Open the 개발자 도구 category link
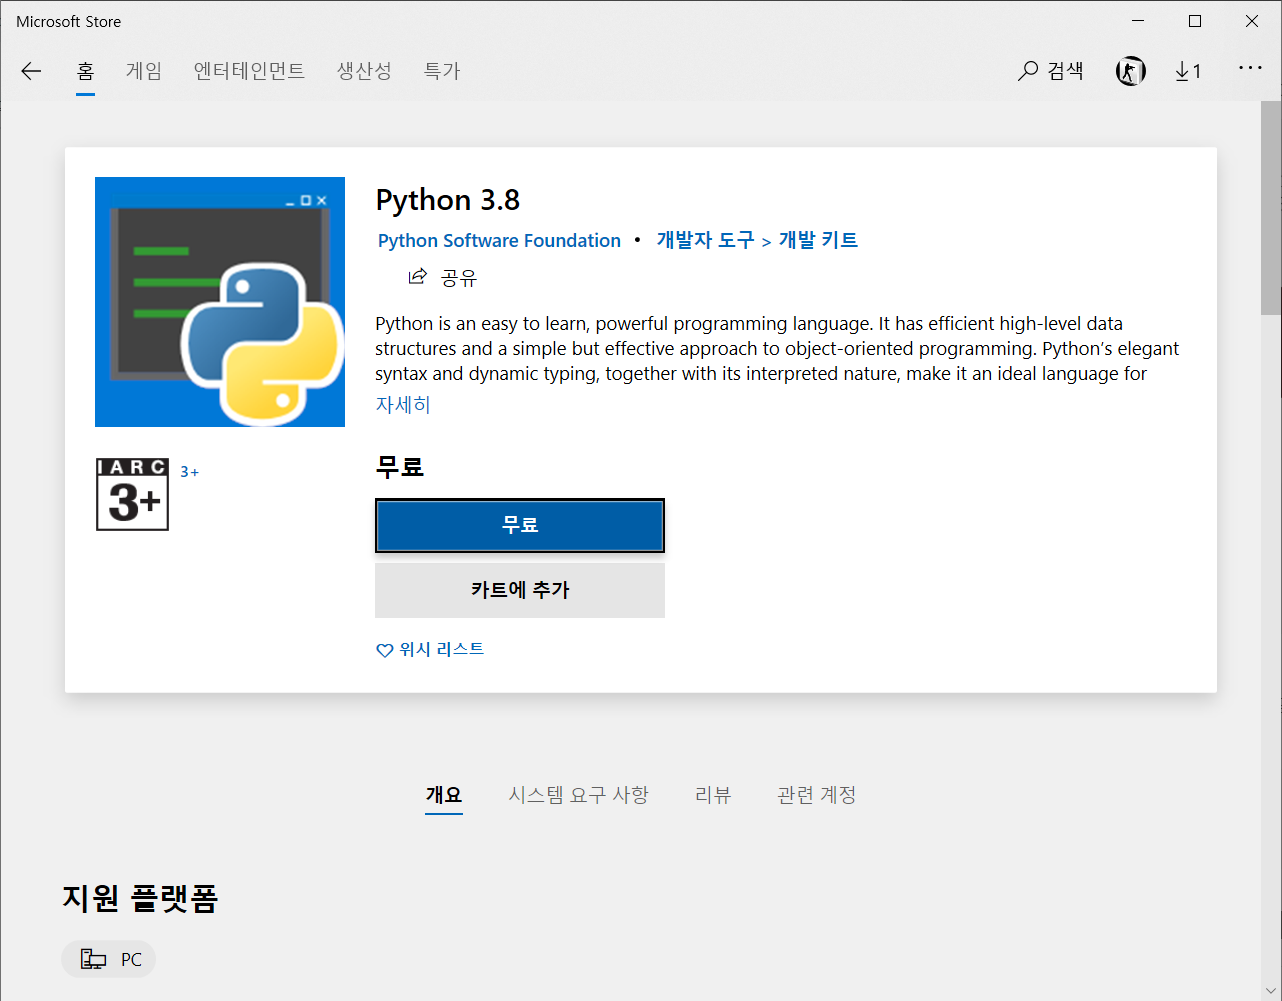Image resolution: width=1282 pixels, height=1001 pixels. [x=705, y=240]
